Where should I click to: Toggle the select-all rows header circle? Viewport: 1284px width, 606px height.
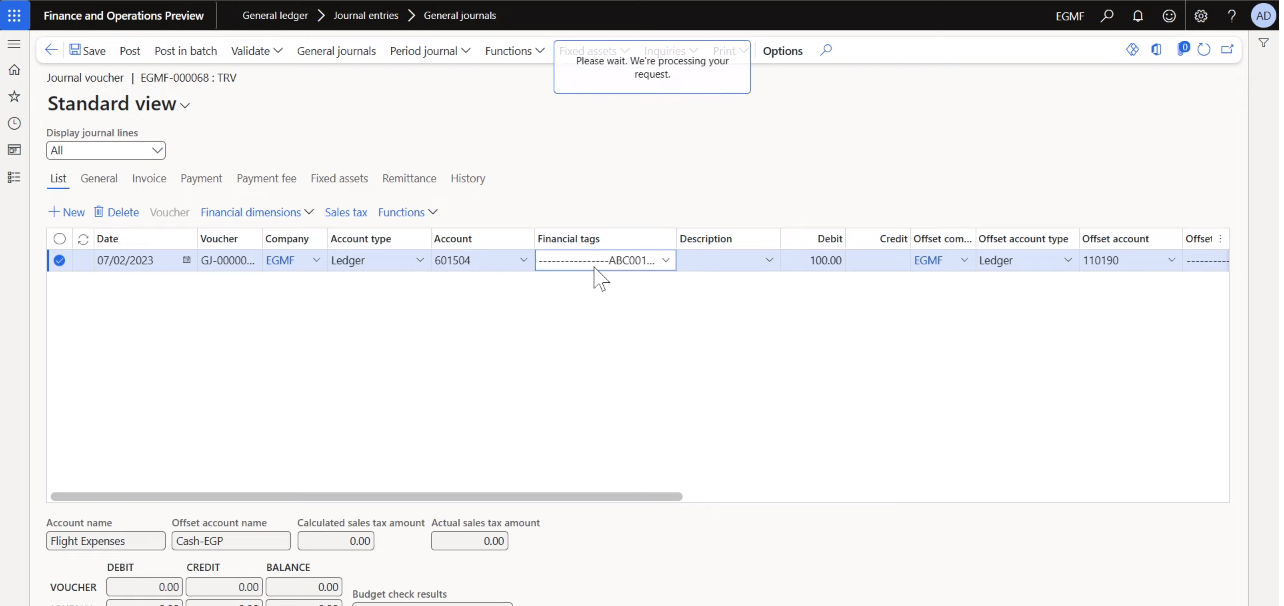(x=59, y=239)
